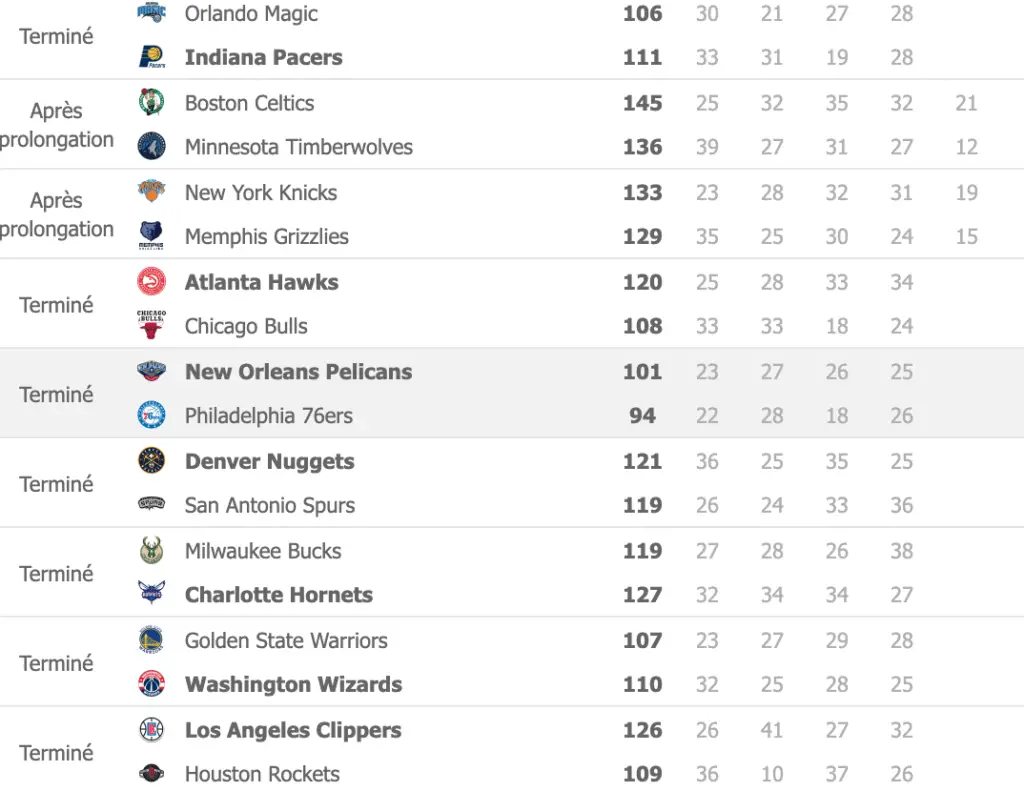Click the Chicago Bulls logo
Image resolution: width=1024 pixels, height=791 pixels.
point(151,326)
